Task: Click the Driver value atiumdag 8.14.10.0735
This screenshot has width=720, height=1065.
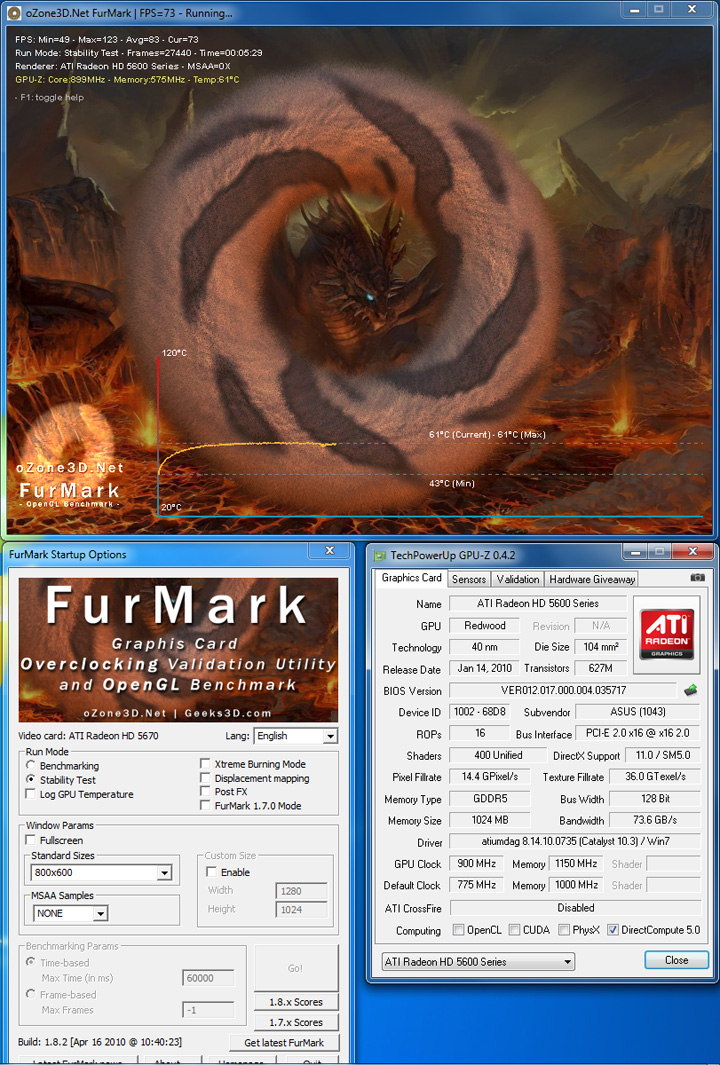Action: tap(575, 842)
